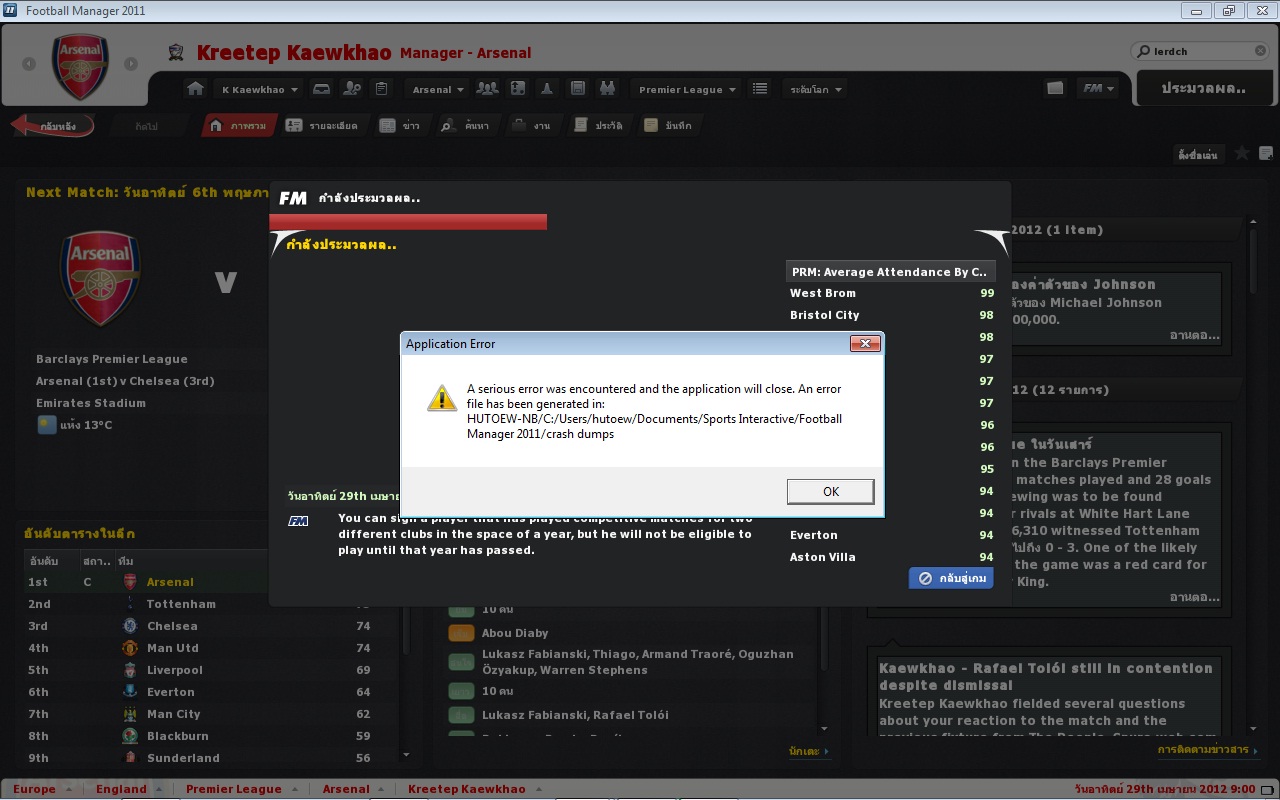Click the league table list icon
The width and height of the screenshot is (1280, 800).
(760, 89)
